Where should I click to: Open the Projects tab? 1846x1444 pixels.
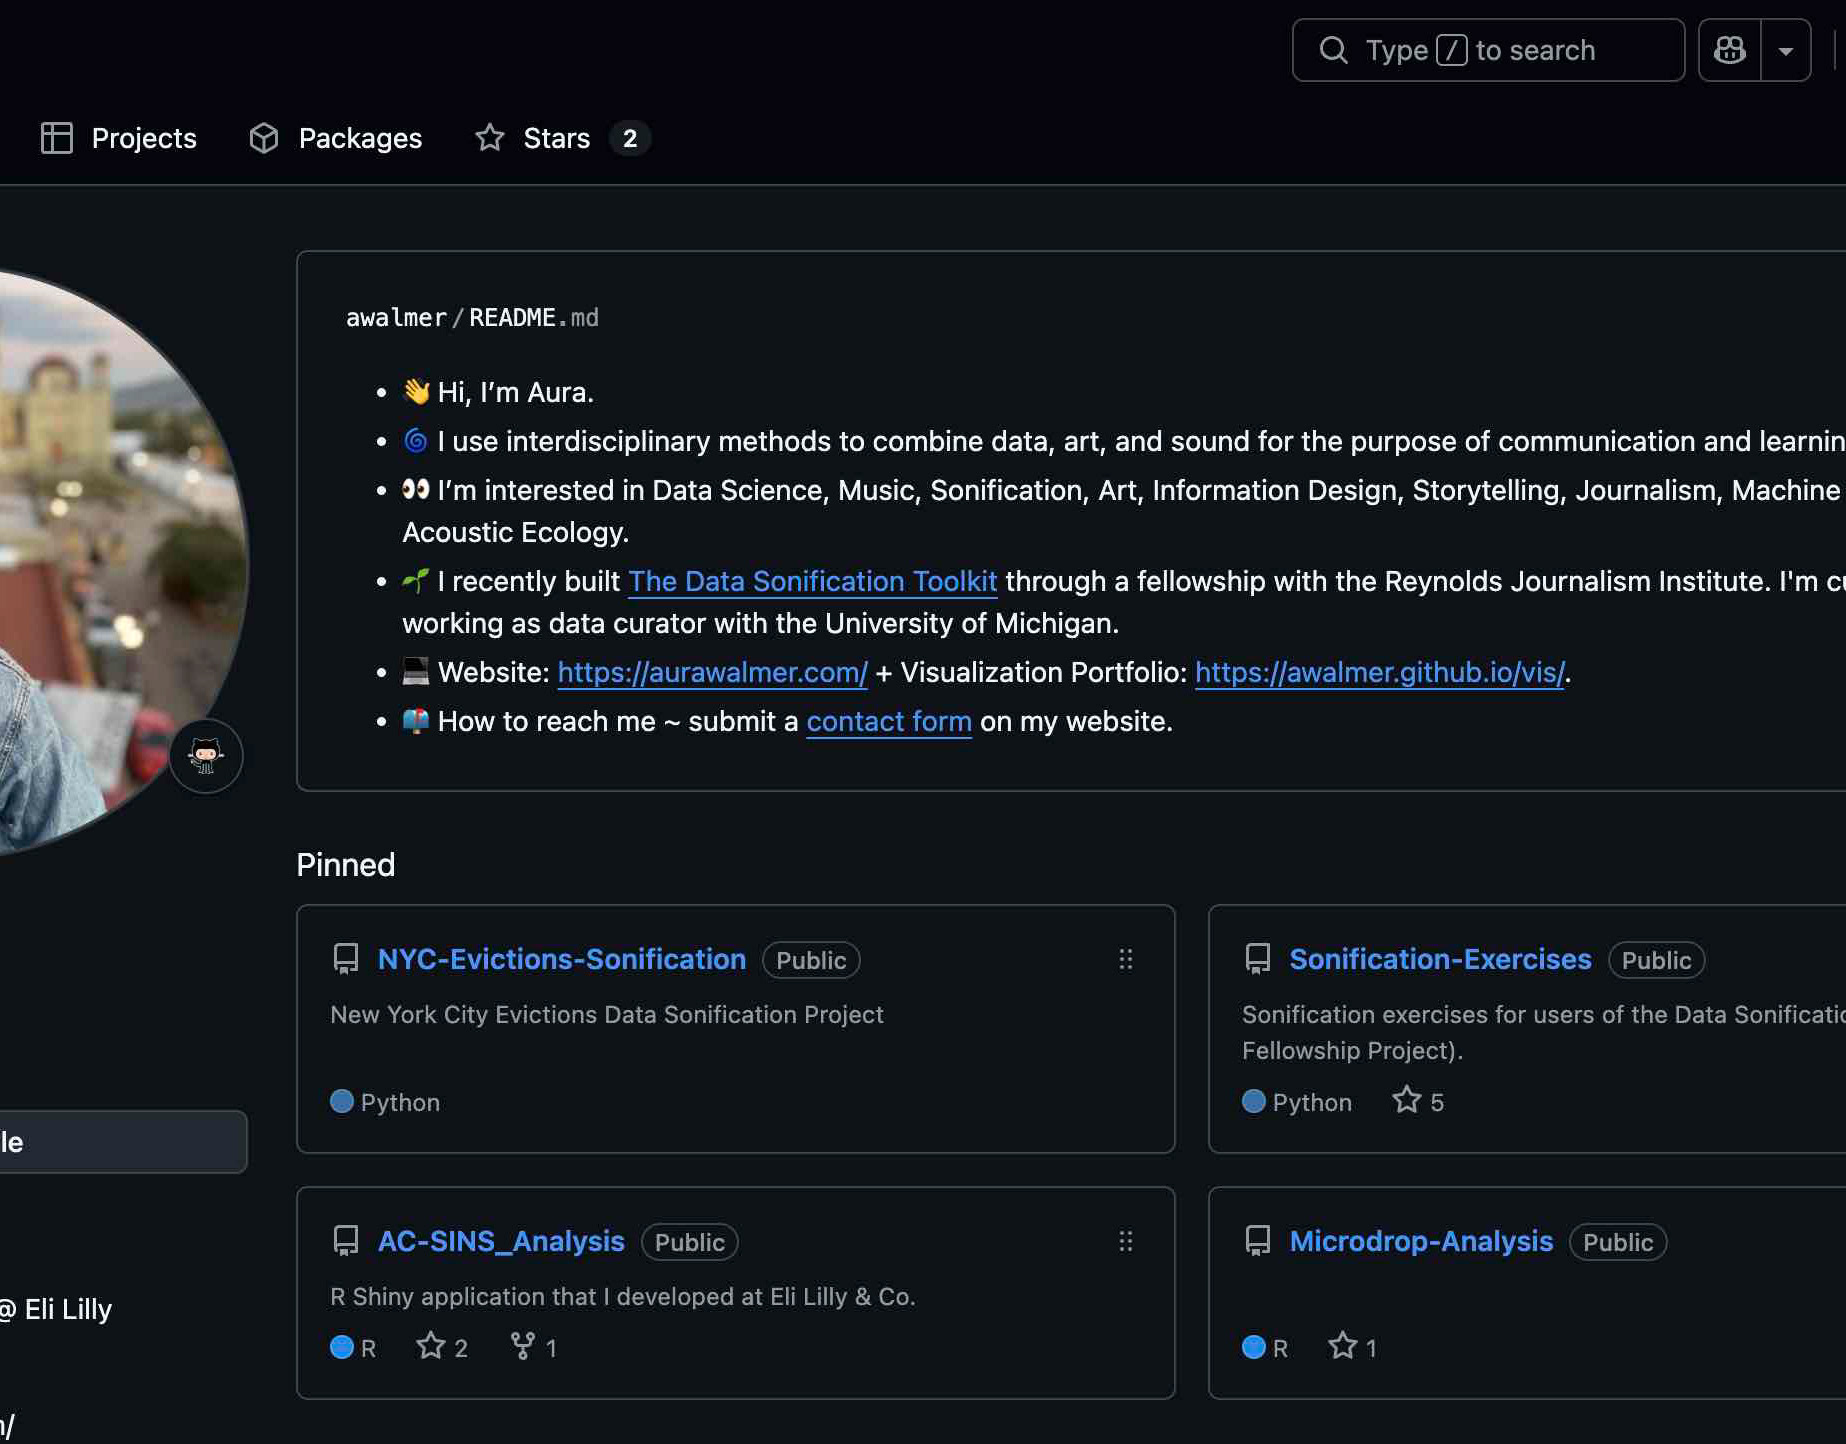pyautogui.click(x=119, y=138)
